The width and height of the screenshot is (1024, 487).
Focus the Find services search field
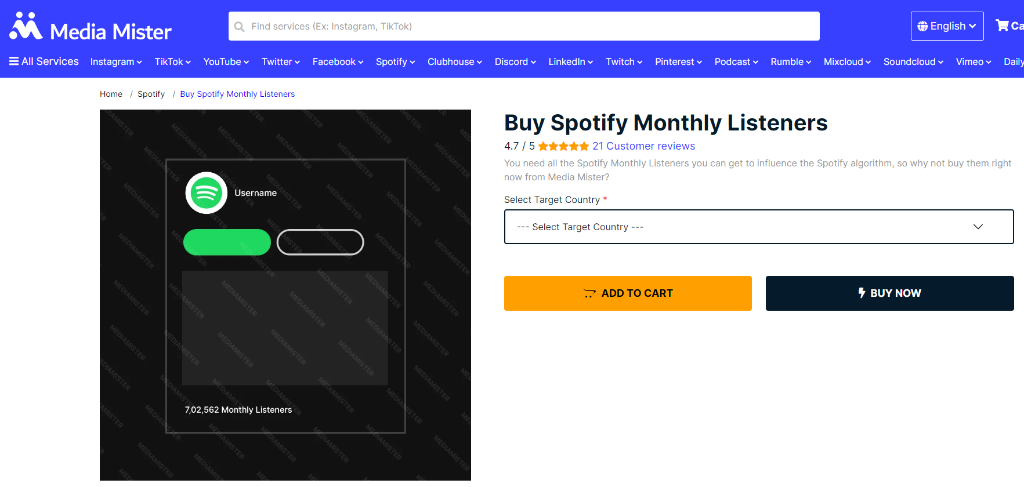coord(524,27)
